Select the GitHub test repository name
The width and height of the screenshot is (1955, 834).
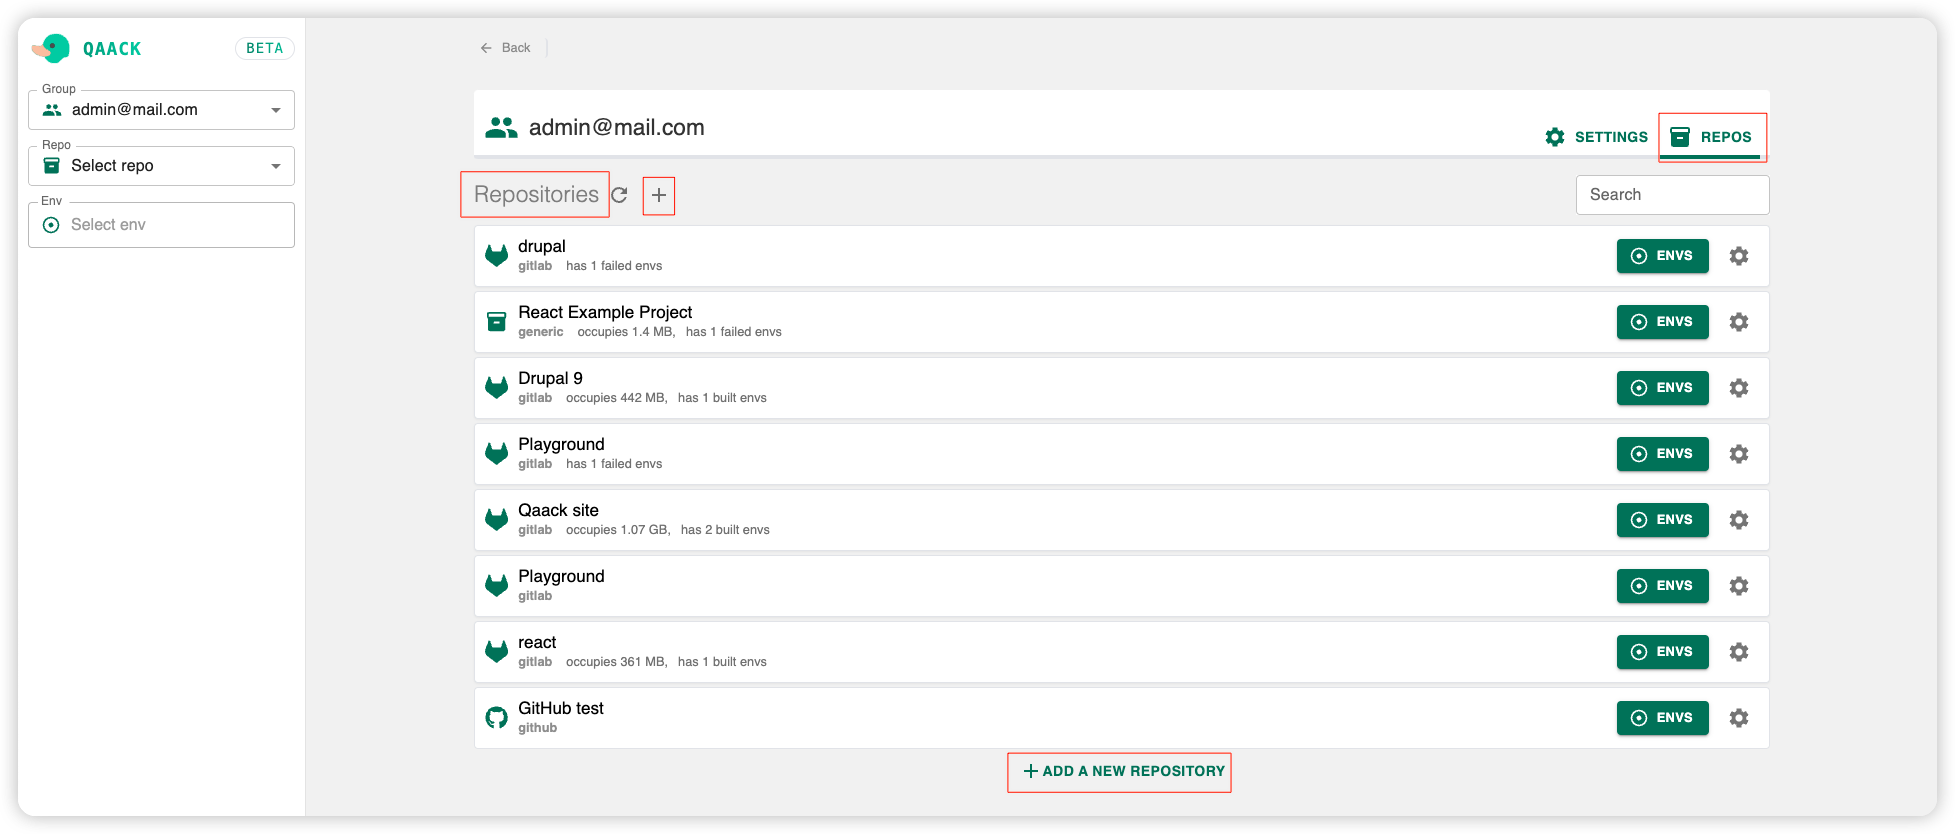pos(561,708)
